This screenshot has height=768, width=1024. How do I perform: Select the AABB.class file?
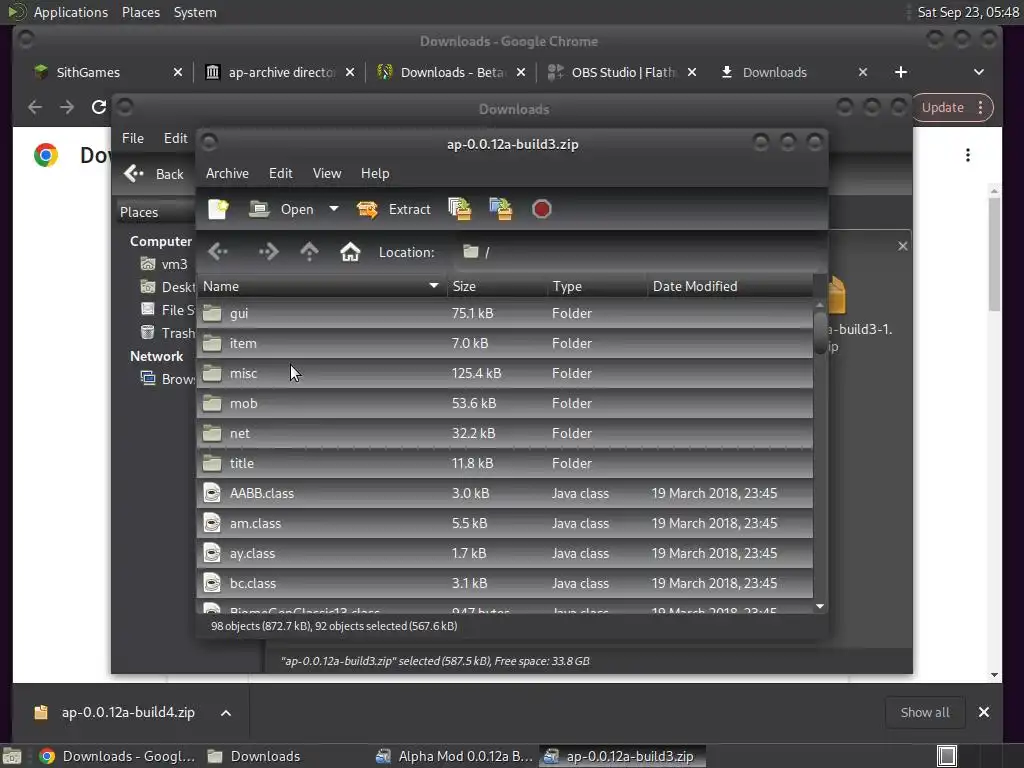504,493
